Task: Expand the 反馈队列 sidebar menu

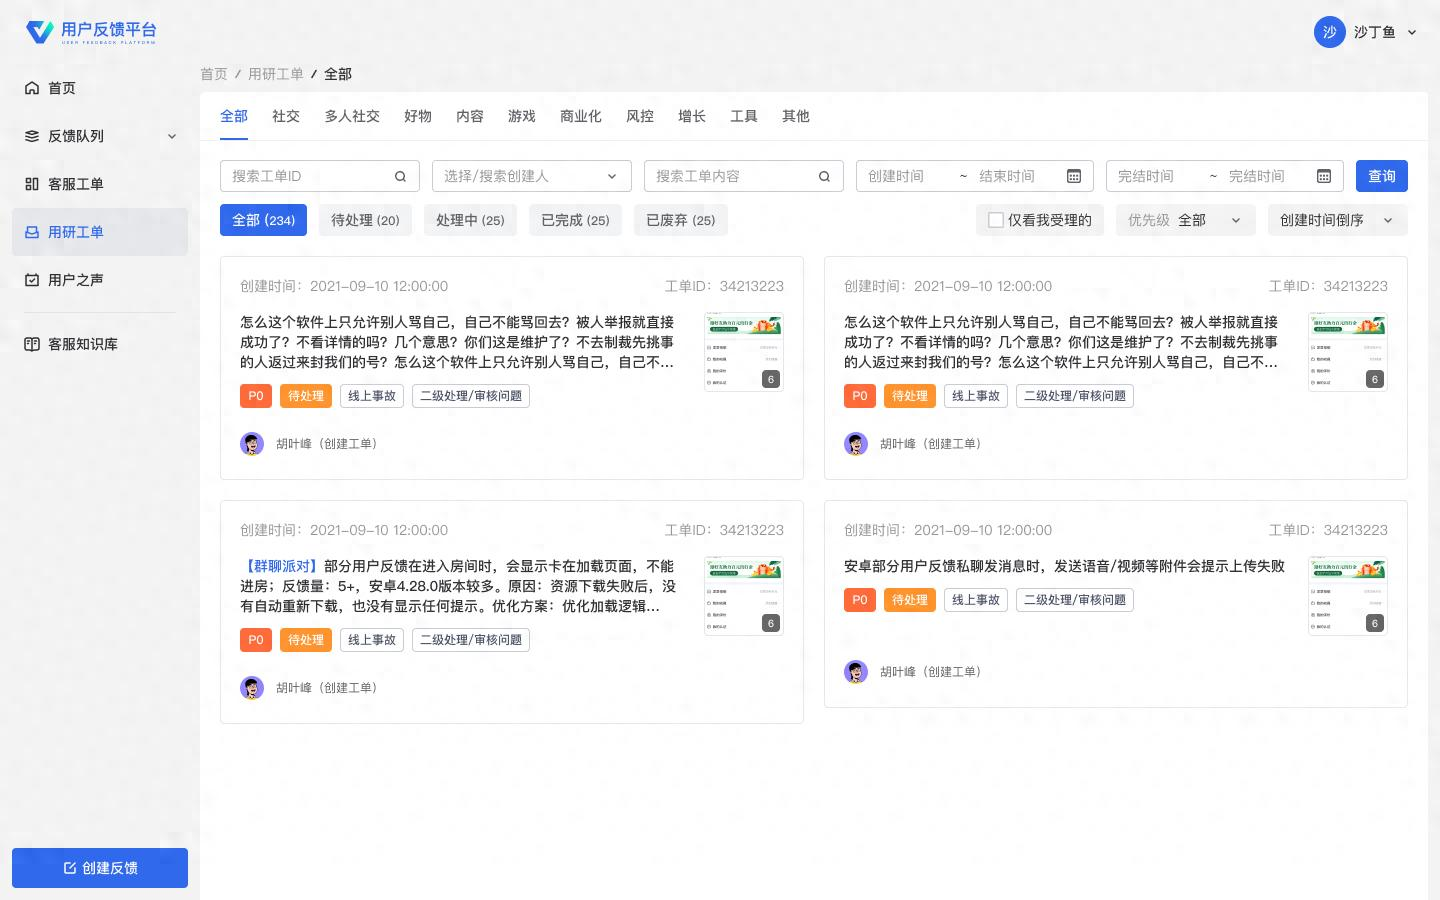Action: (100, 136)
